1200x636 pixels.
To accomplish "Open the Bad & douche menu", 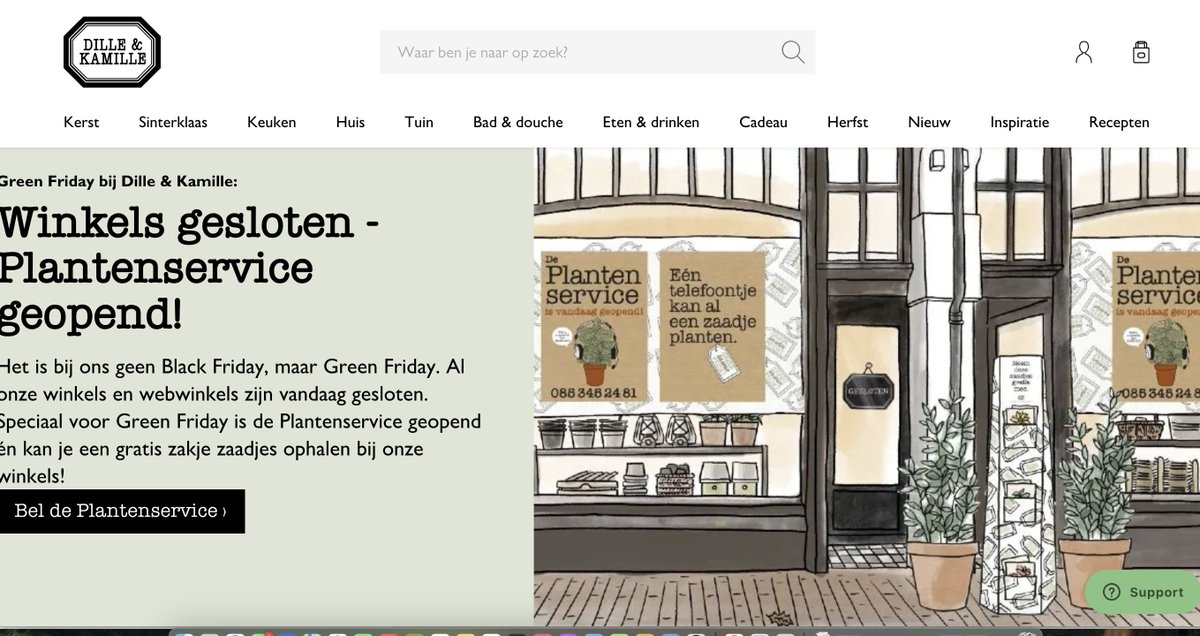I will point(518,122).
